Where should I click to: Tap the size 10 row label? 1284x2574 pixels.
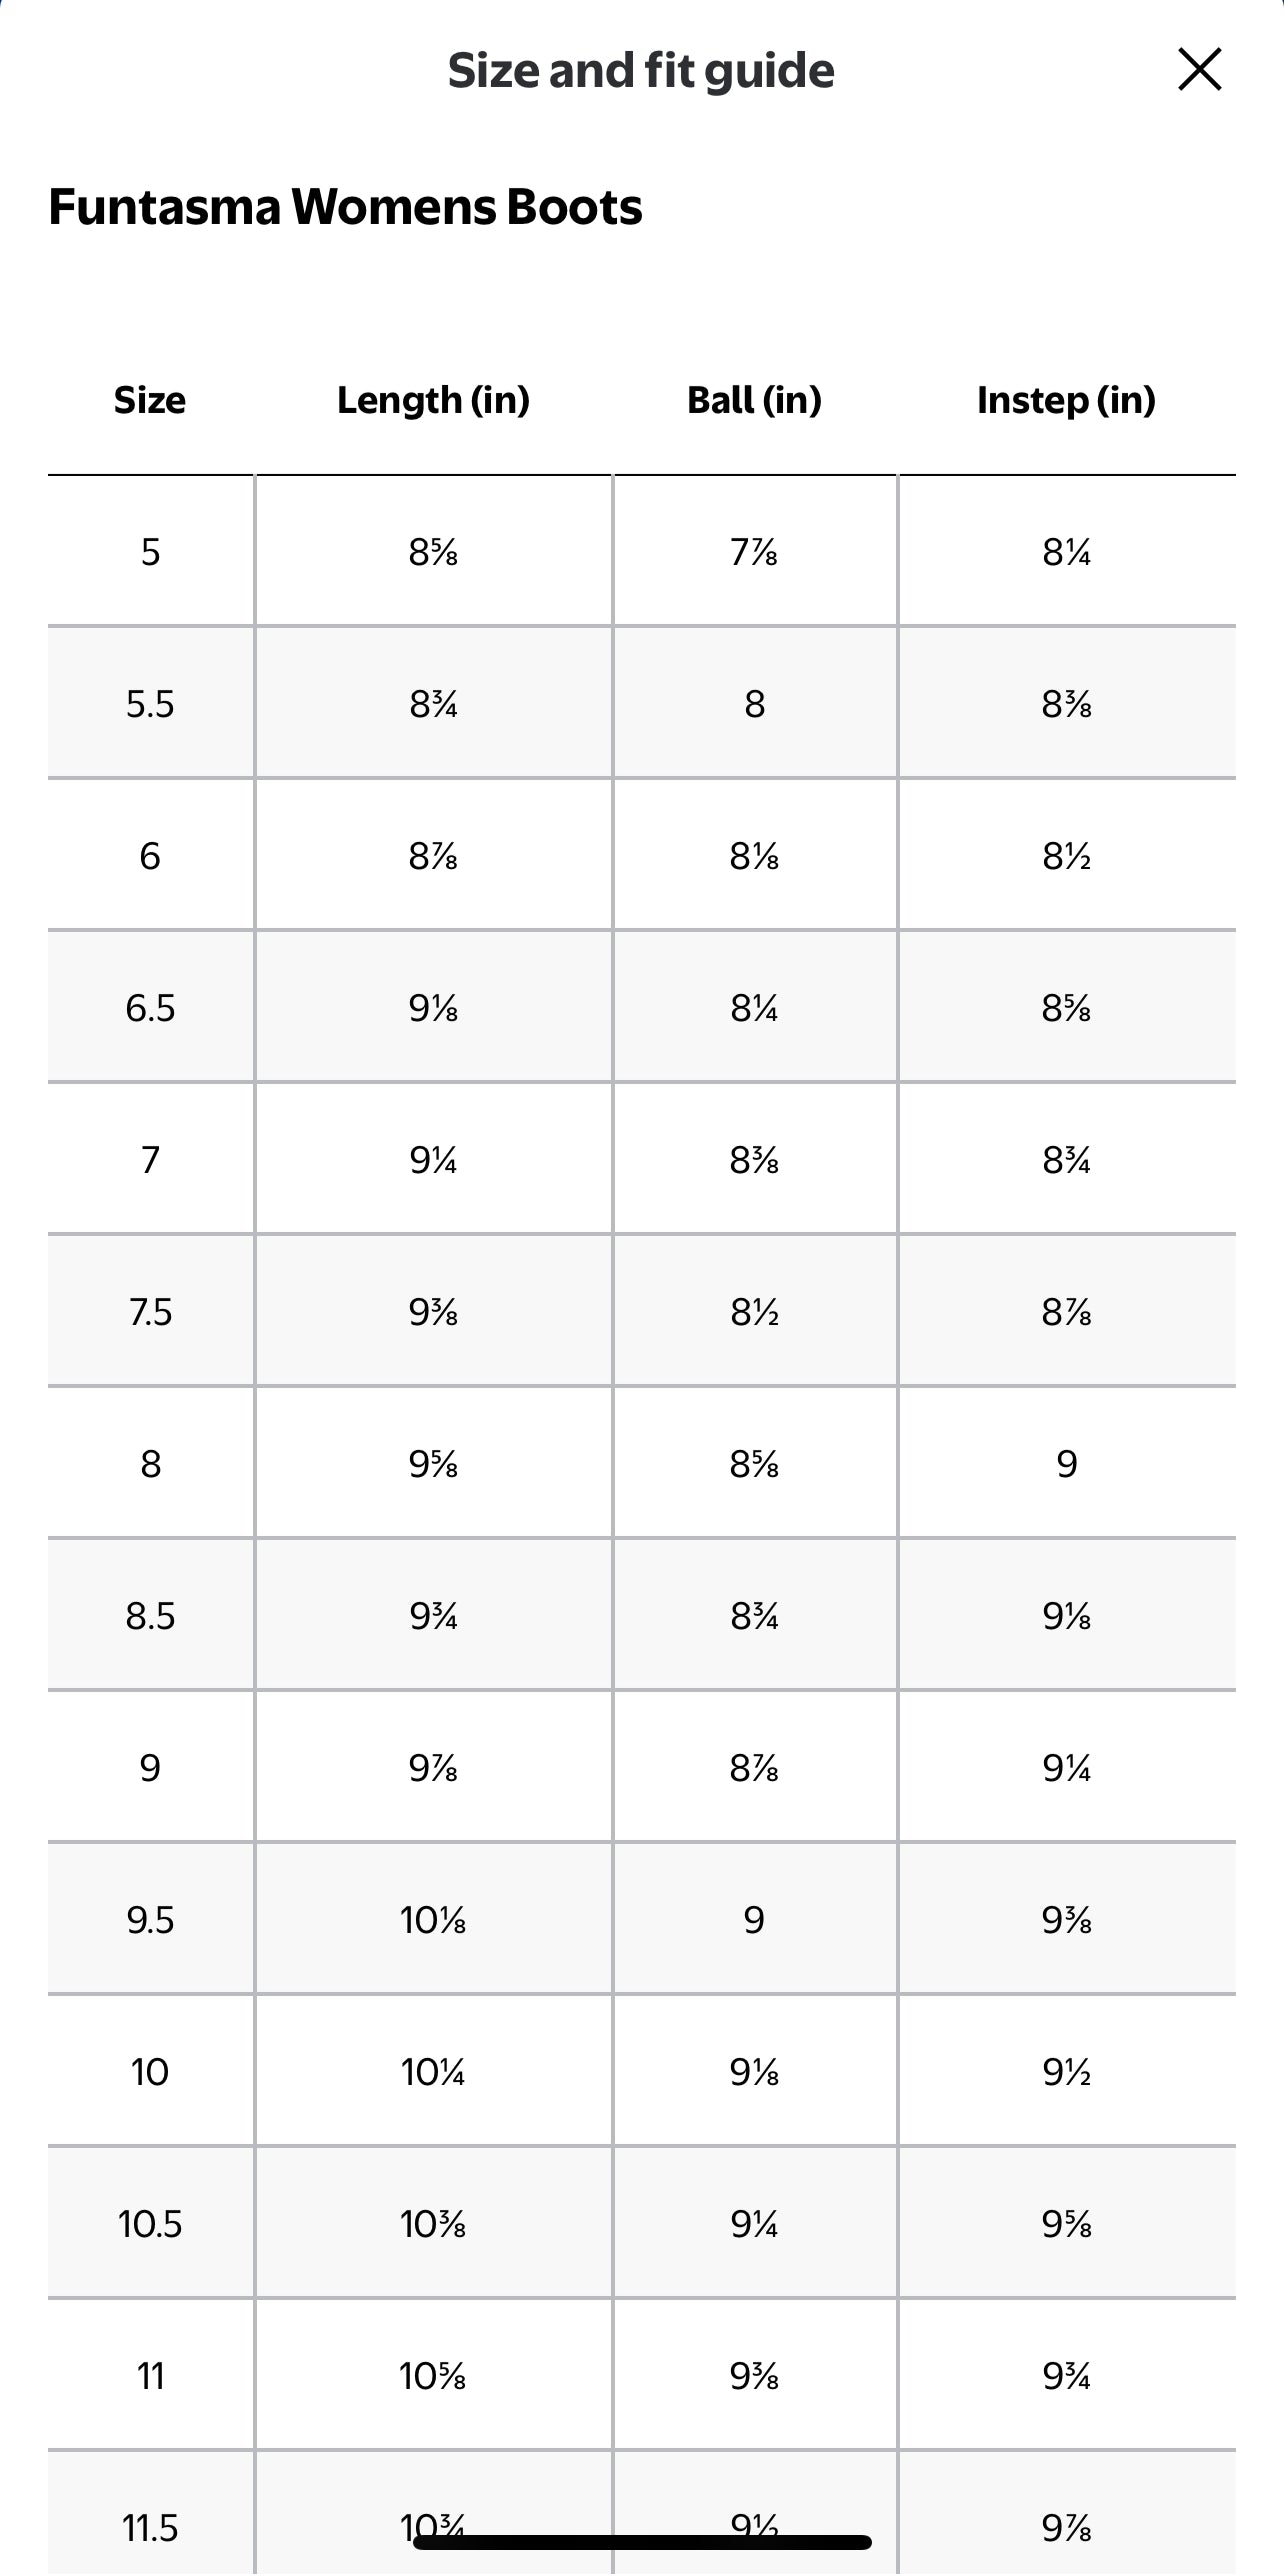click(x=150, y=2072)
